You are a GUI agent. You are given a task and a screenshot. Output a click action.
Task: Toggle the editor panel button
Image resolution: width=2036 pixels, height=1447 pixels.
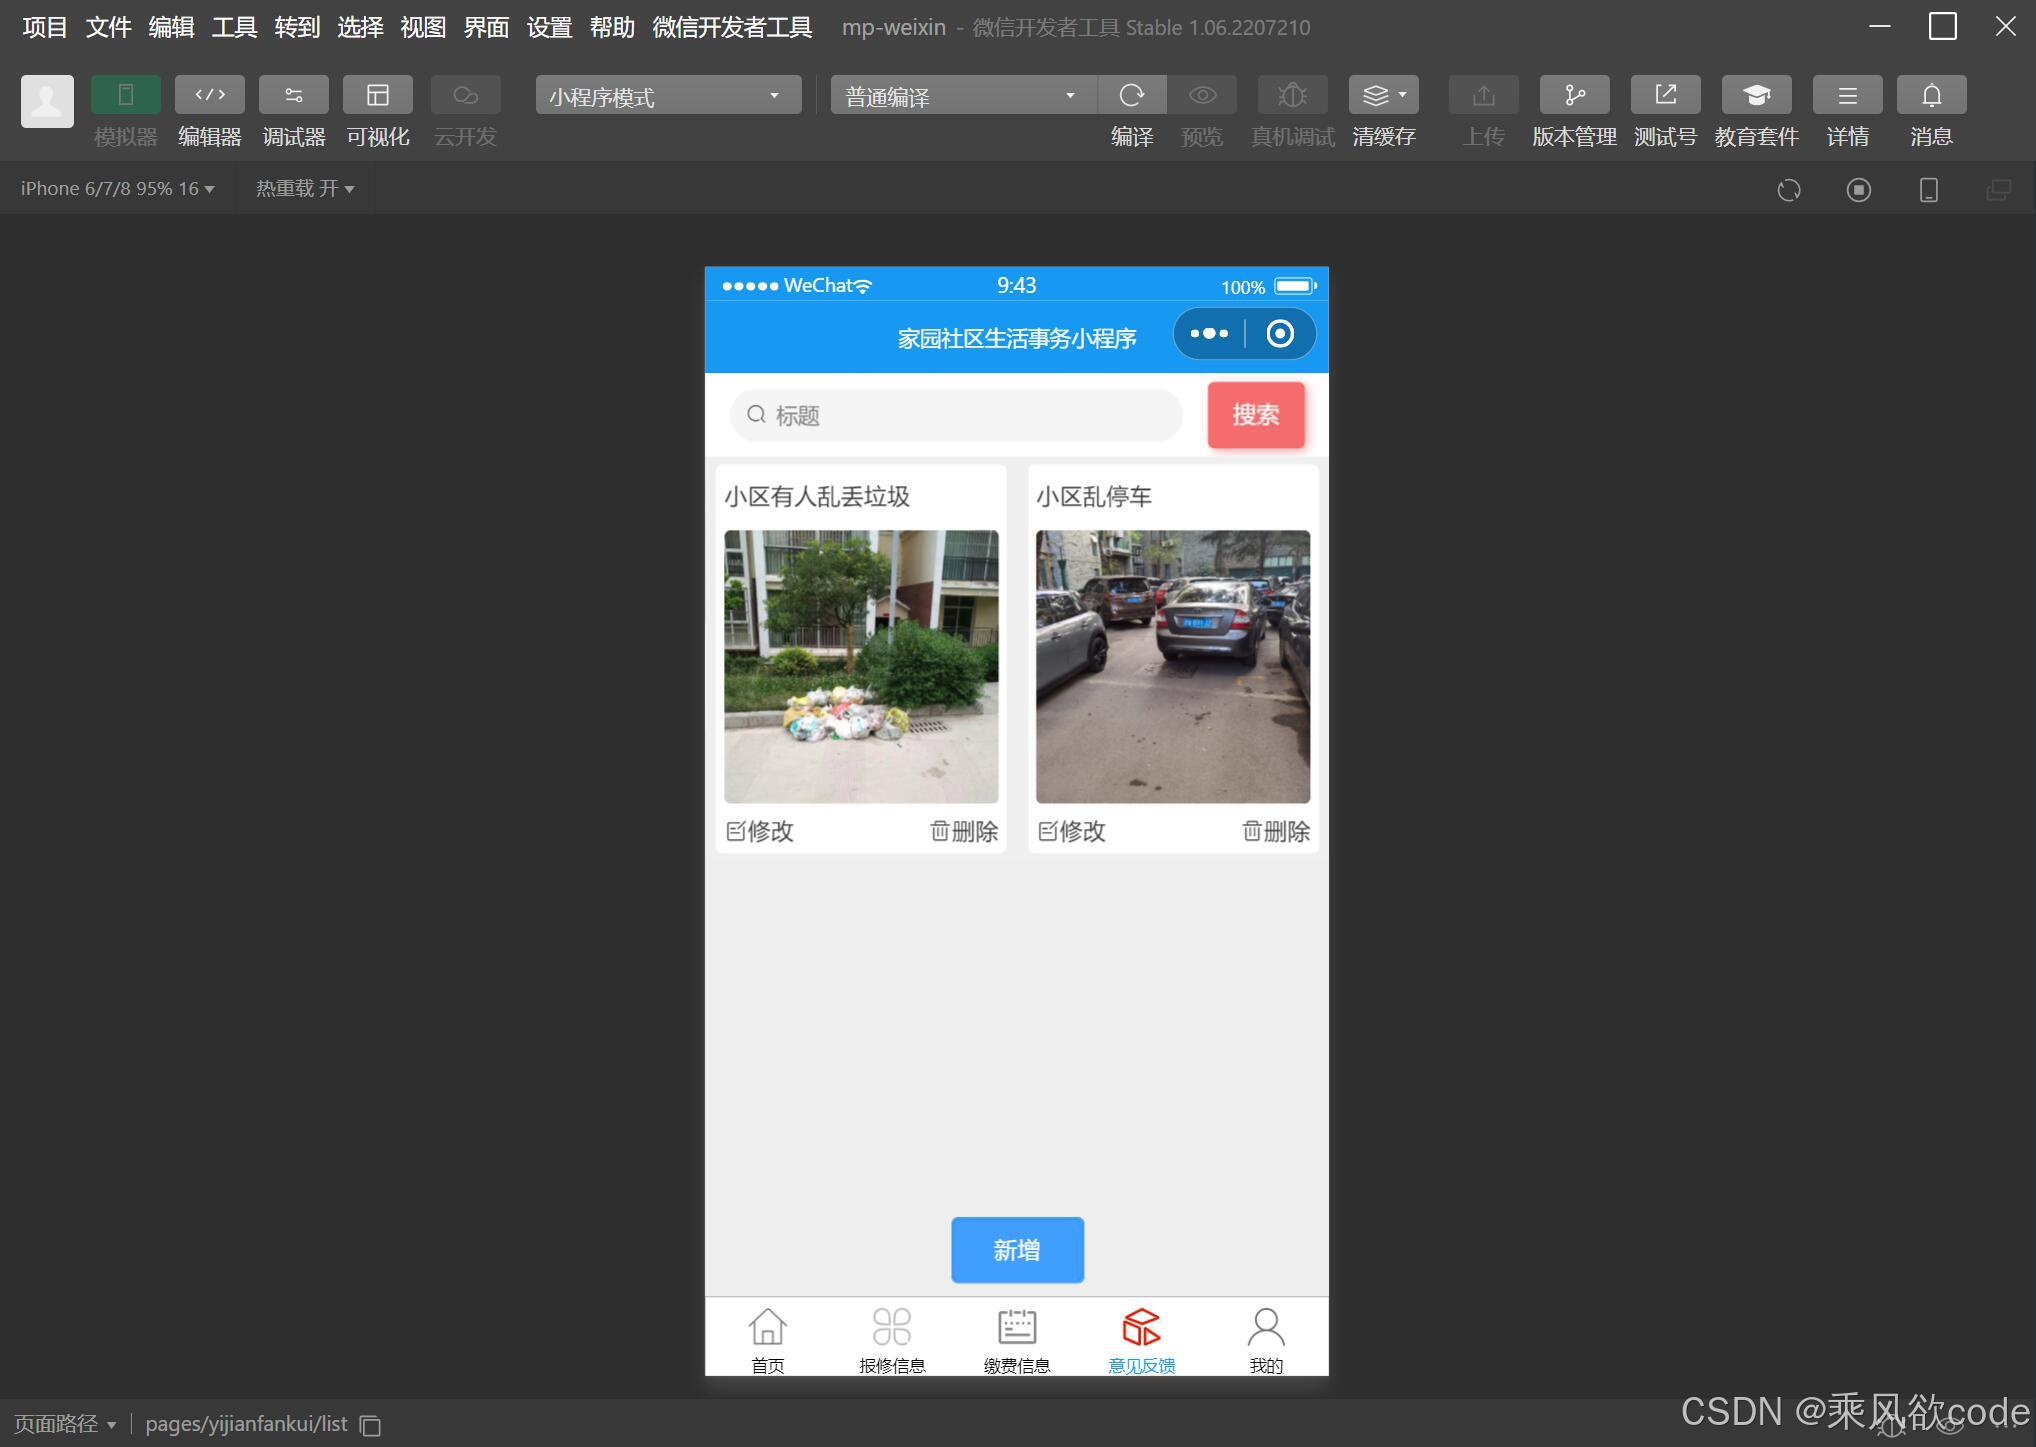(210, 95)
